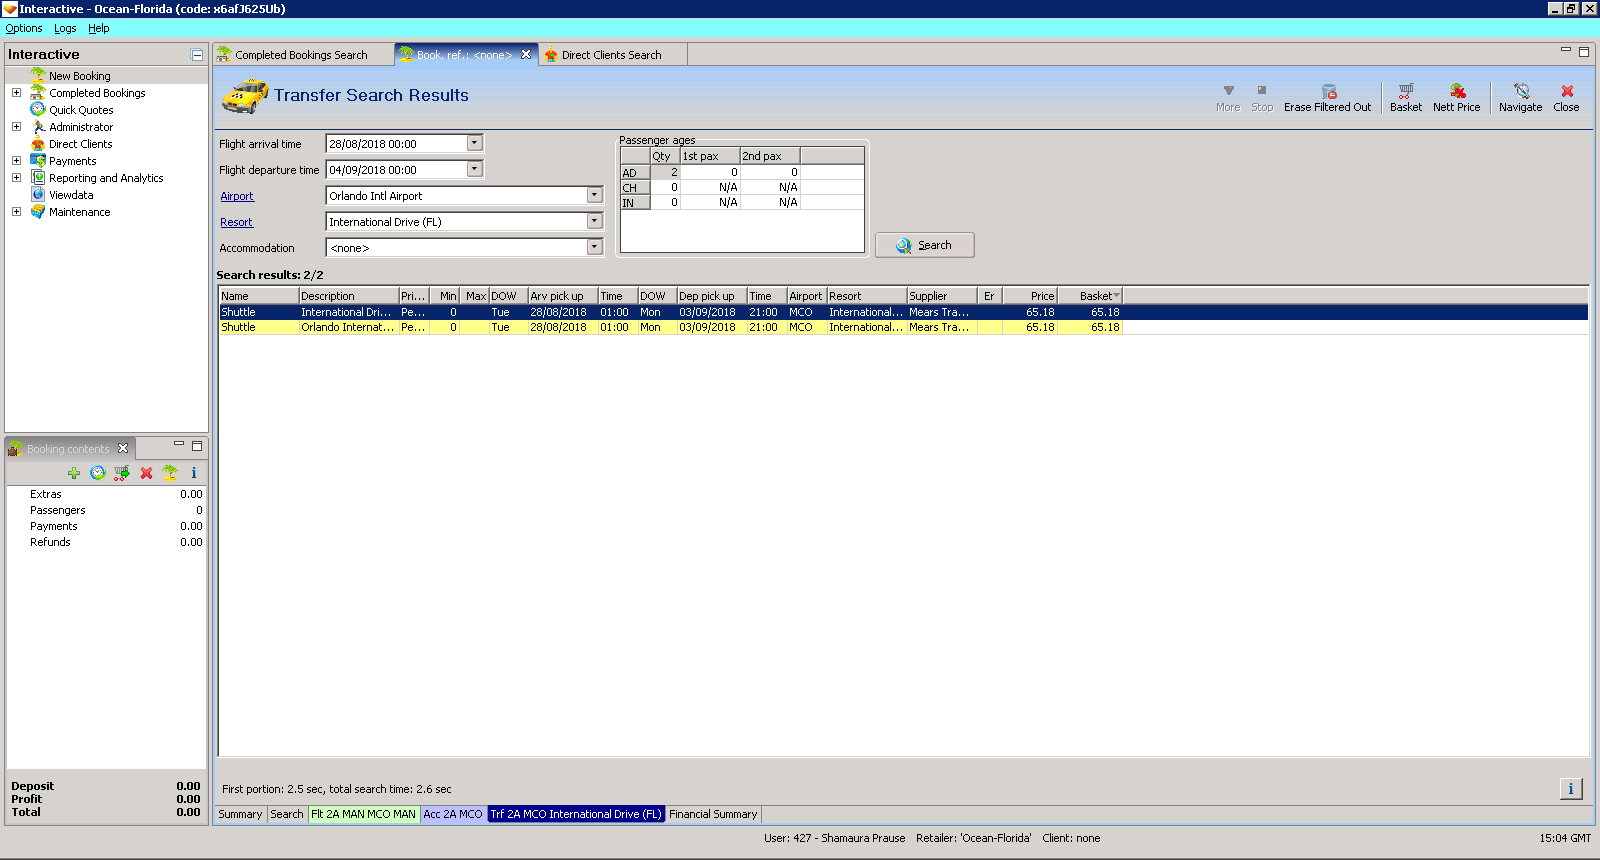Click the Flight arrival time date field
This screenshot has height=860, width=1600.
397,144
